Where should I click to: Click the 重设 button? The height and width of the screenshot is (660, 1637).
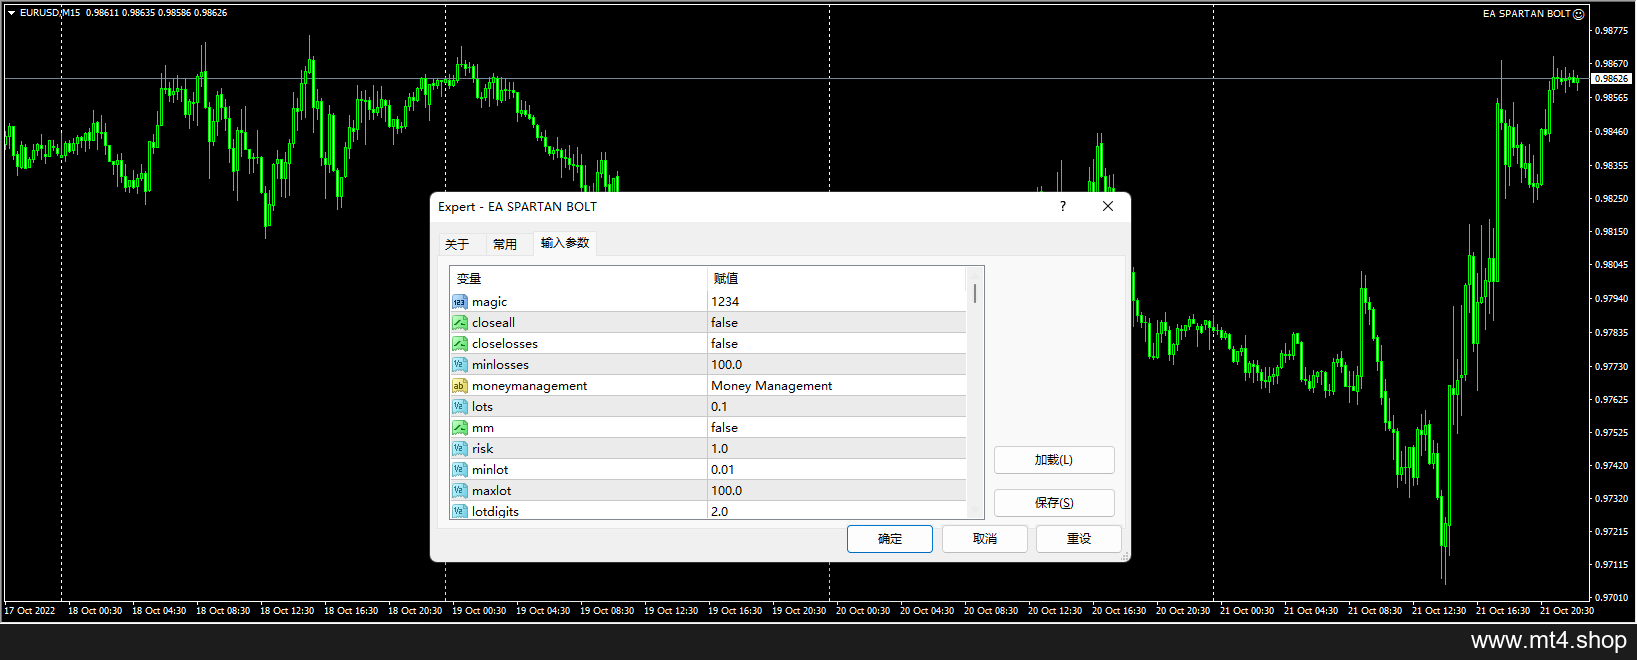[1079, 539]
